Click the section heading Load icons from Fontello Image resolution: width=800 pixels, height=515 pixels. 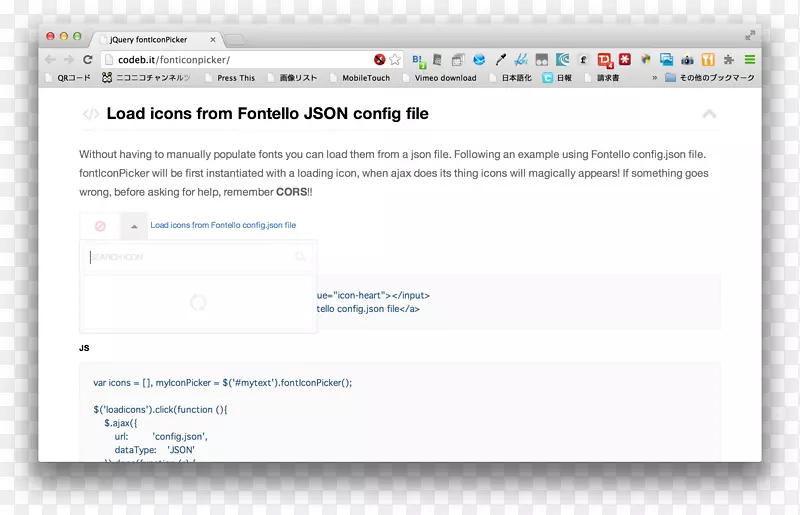coord(267,113)
